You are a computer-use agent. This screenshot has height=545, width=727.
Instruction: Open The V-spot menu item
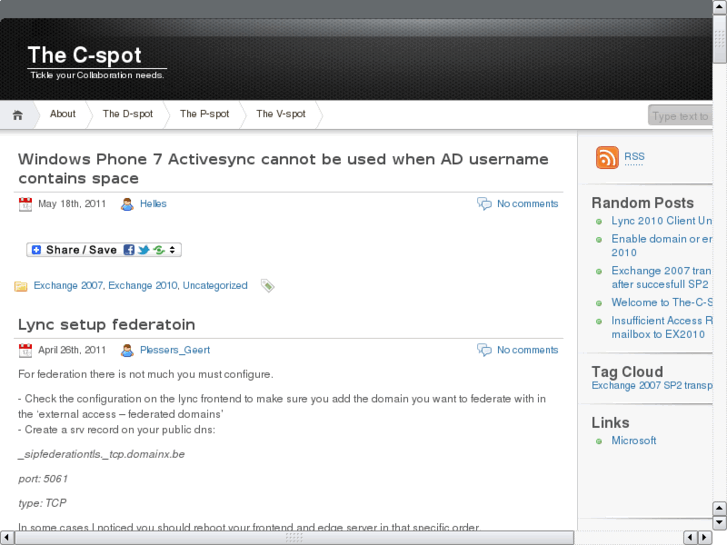coord(281,114)
